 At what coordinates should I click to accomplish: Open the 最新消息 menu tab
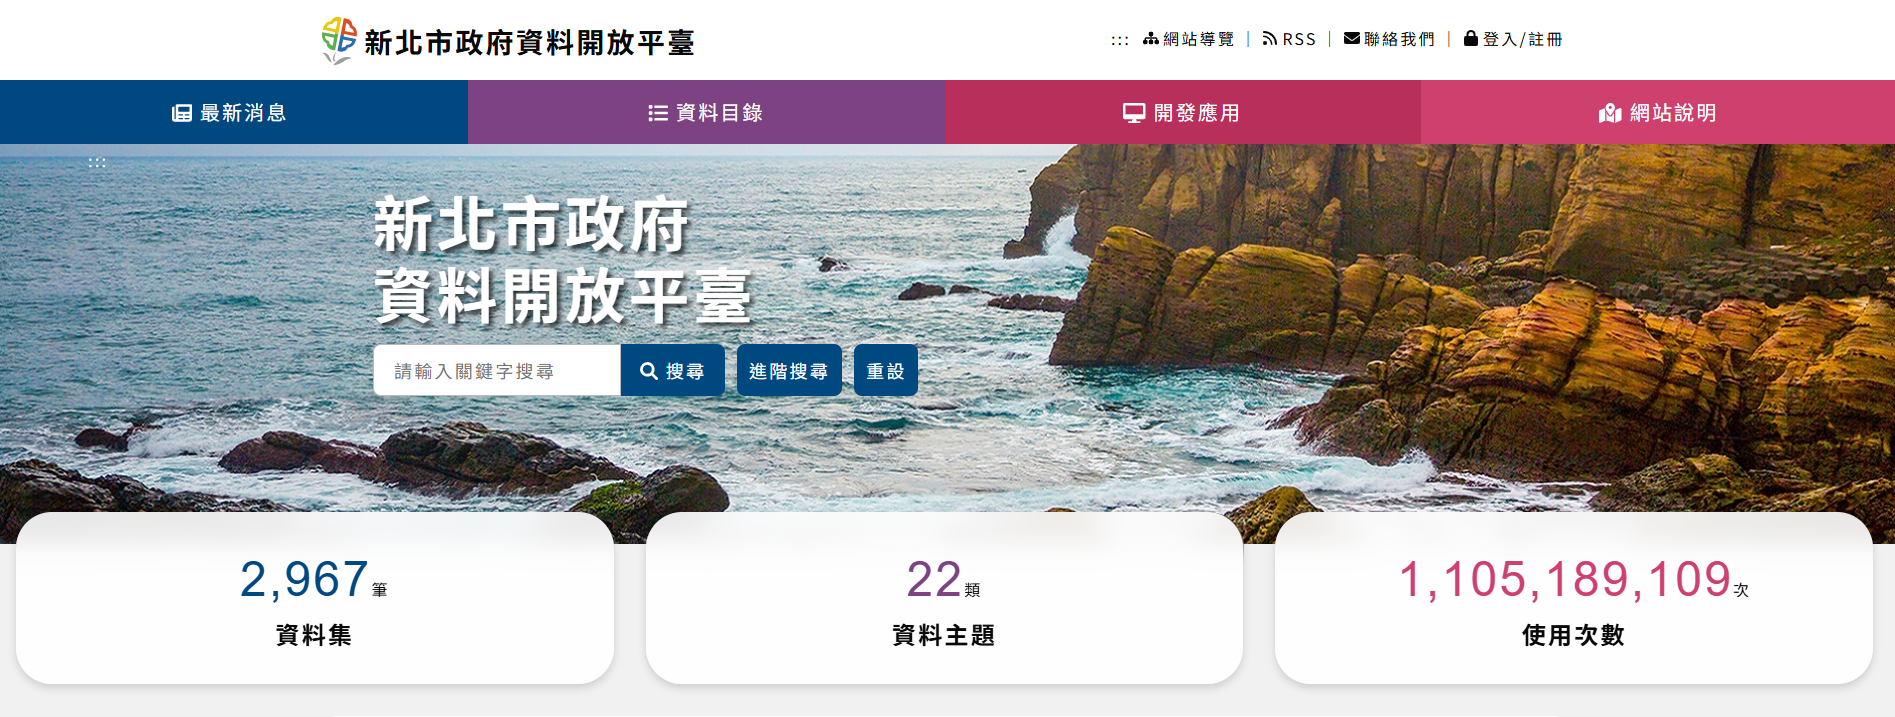(x=234, y=112)
